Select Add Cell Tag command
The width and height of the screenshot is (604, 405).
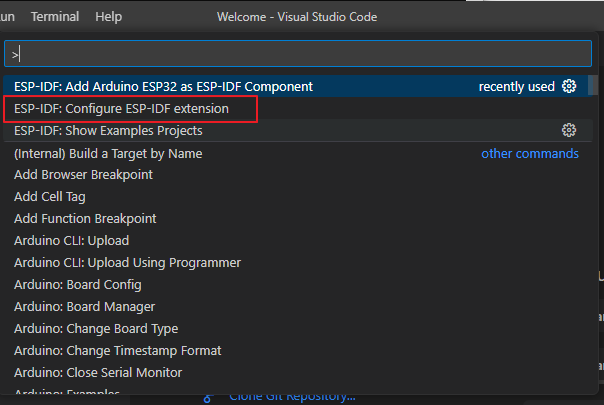tap(296, 197)
